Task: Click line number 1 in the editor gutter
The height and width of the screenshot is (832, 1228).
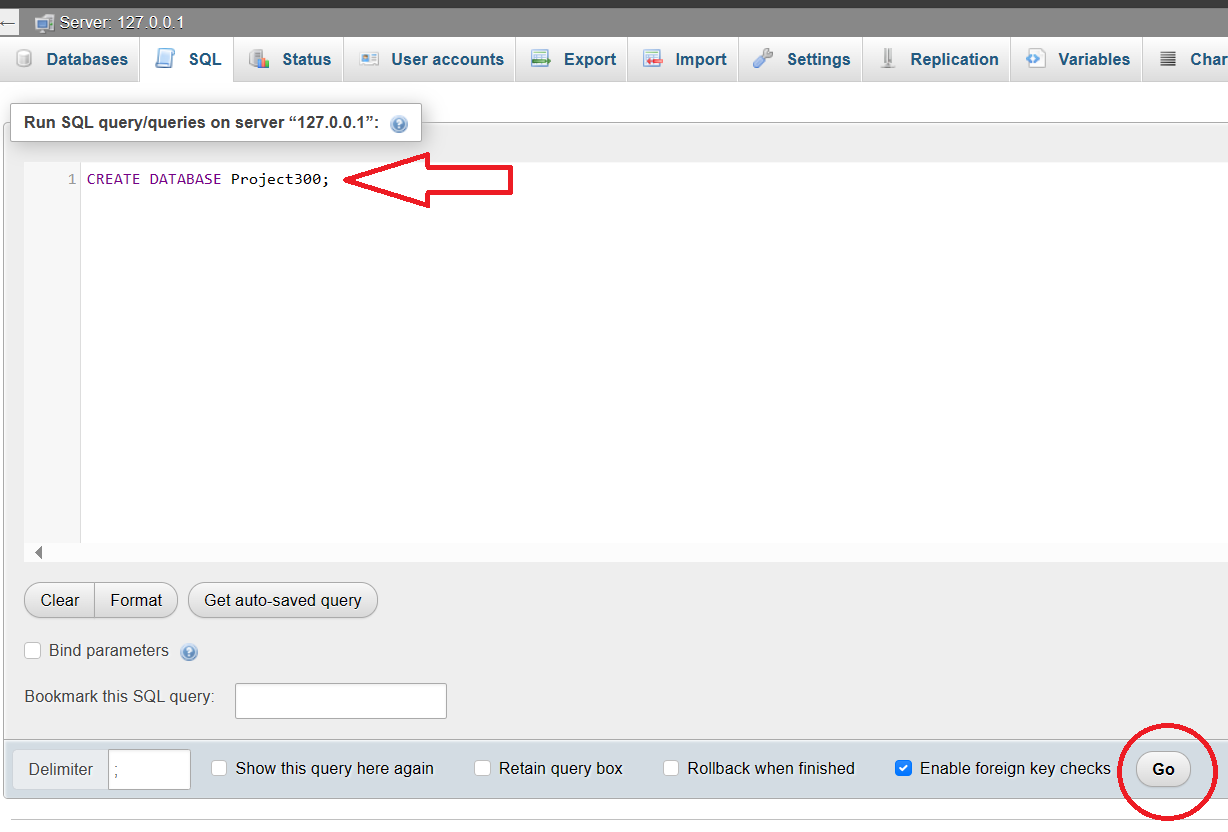Action: point(72,180)
